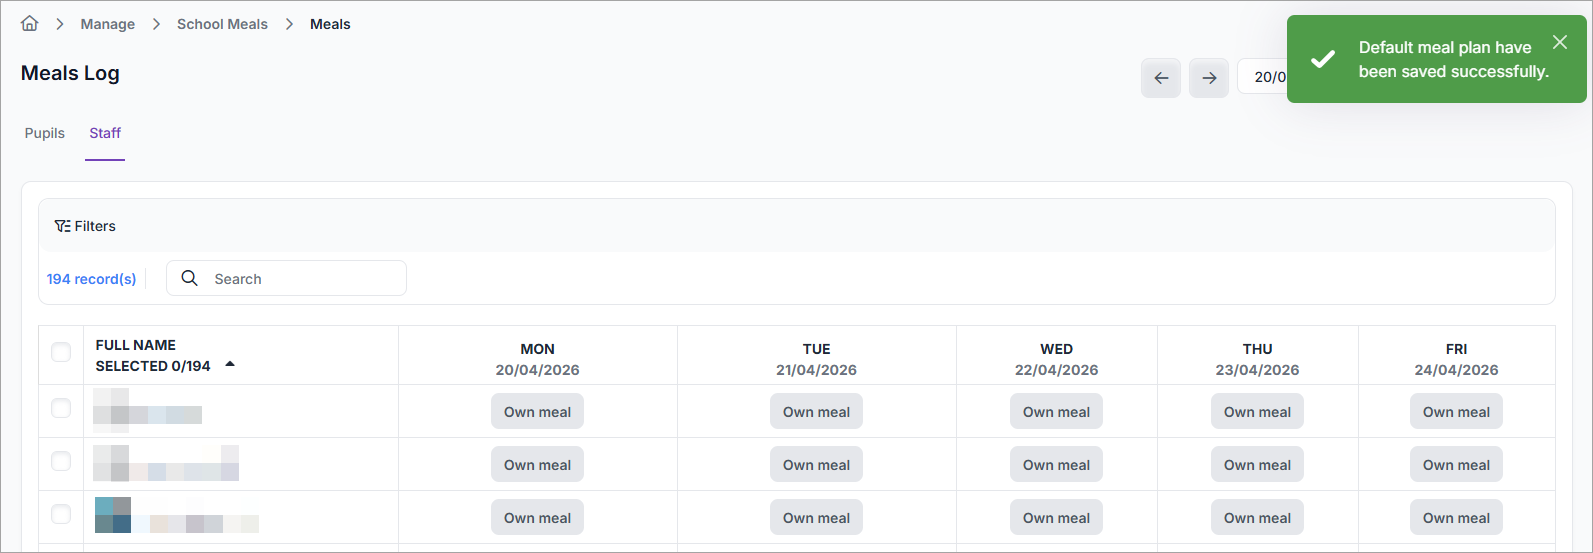Switch to the Pupils tab
The width and height of the screenshot is (1593, 553).
click(45, 133)
